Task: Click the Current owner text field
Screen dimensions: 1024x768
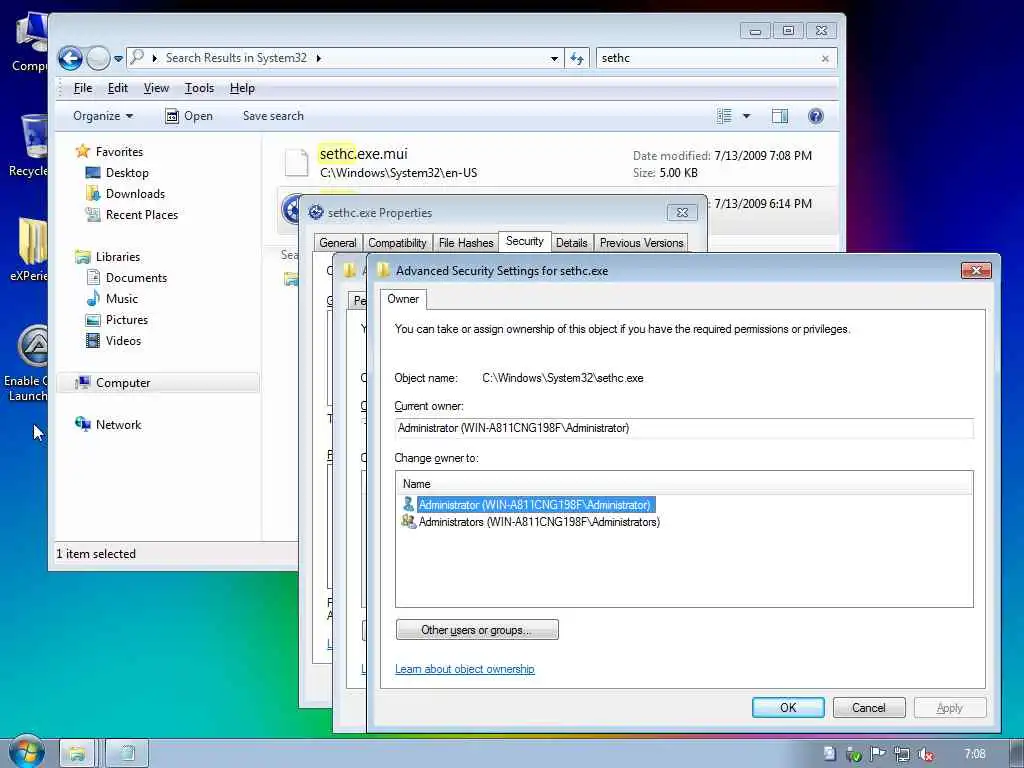Action: pyautogui.click(x=684, y=428)
